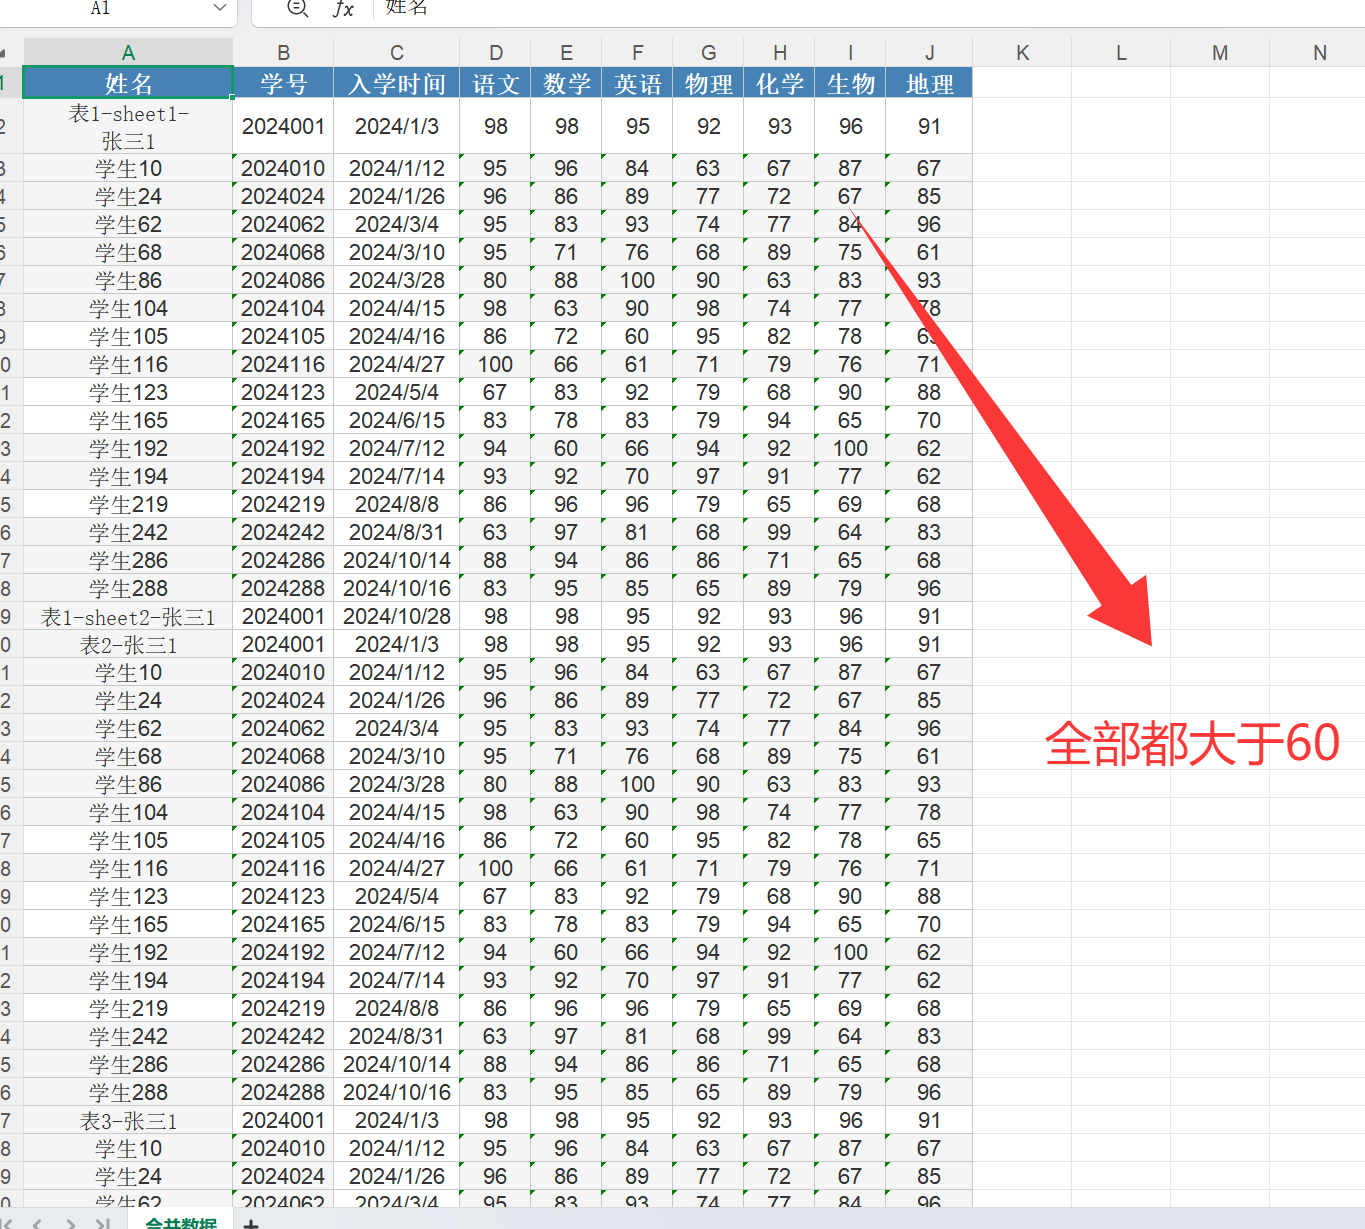Click the 化学 header cell
The image size is (1365, 1229).
tap(780, 83)
